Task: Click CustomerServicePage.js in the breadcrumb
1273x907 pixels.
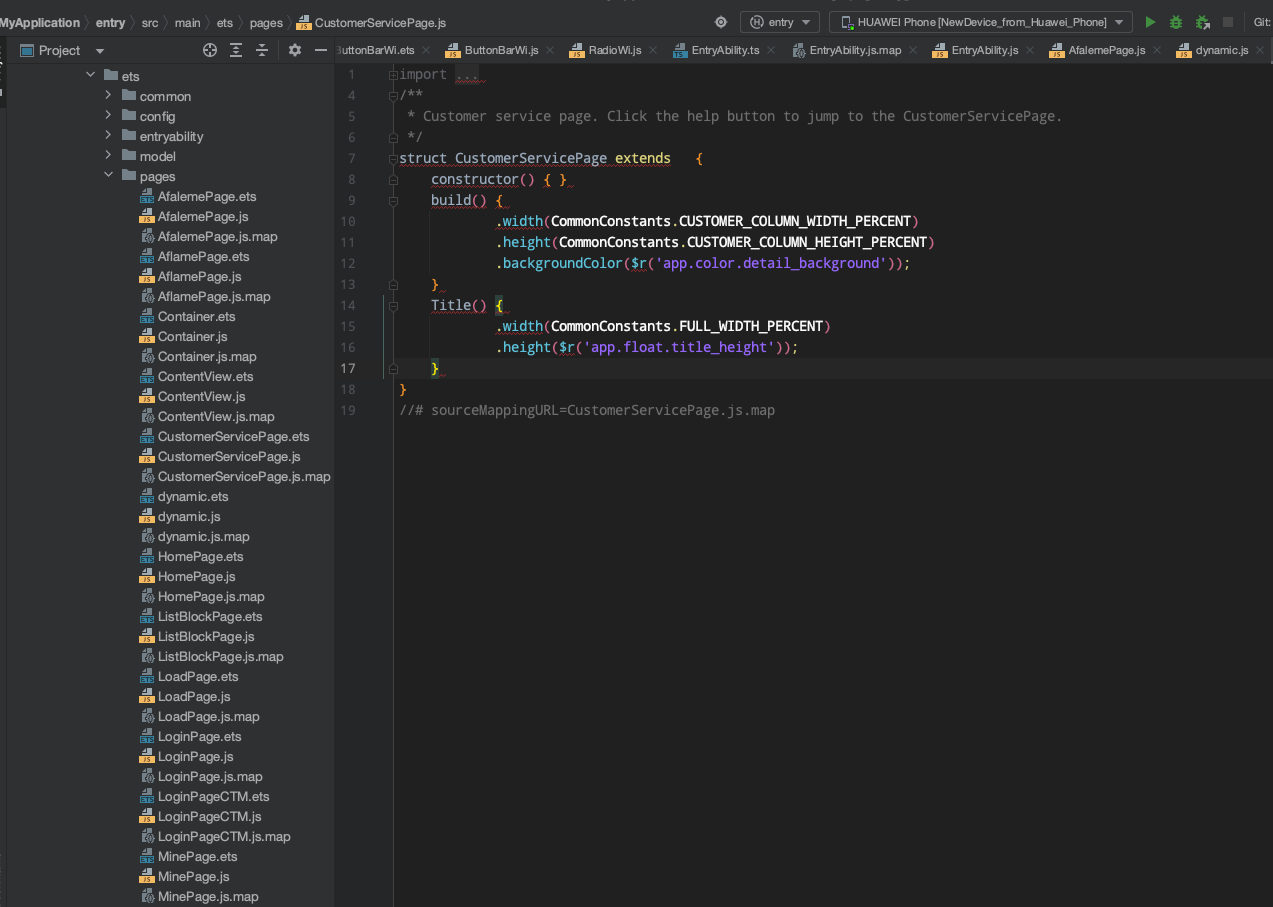Action: [372, 22]
